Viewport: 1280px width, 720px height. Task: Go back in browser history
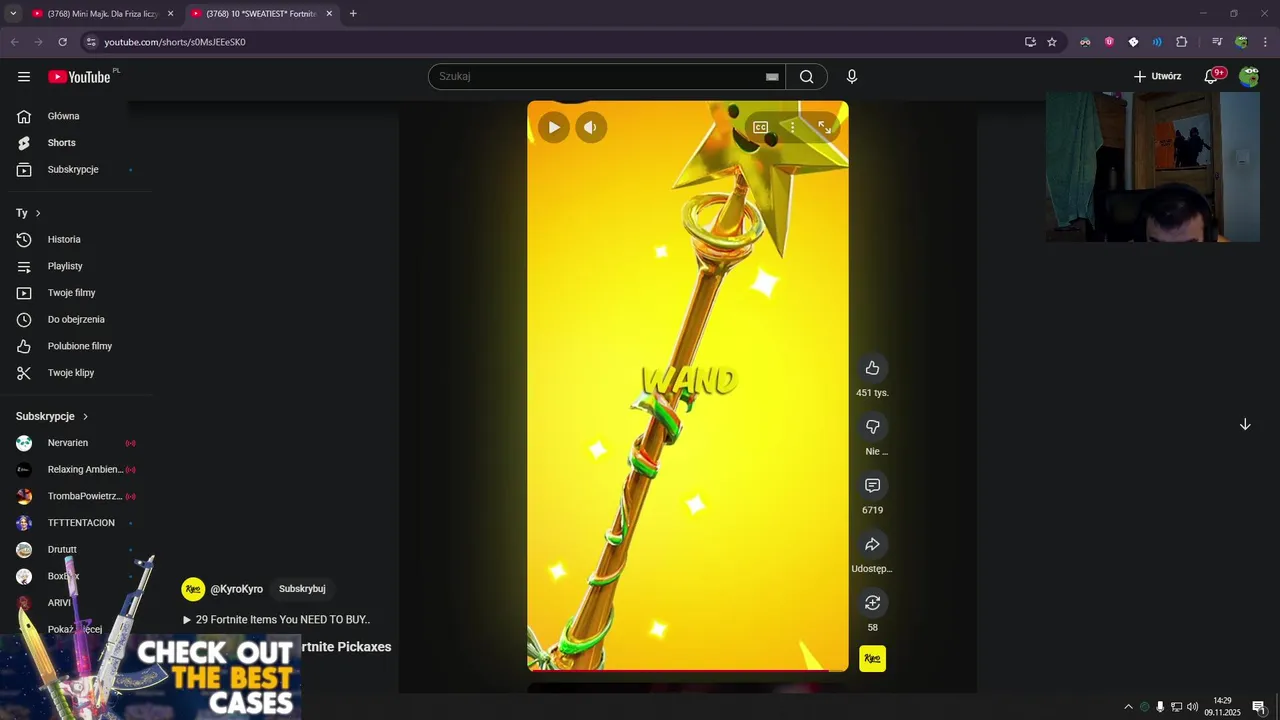click(x=14, y=42)
